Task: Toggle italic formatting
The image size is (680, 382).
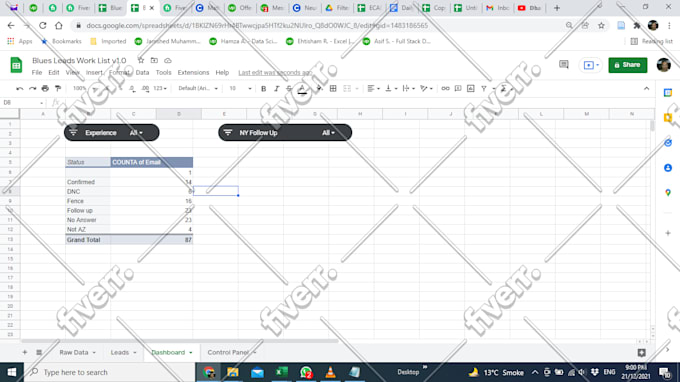Action: coord(276,88)
